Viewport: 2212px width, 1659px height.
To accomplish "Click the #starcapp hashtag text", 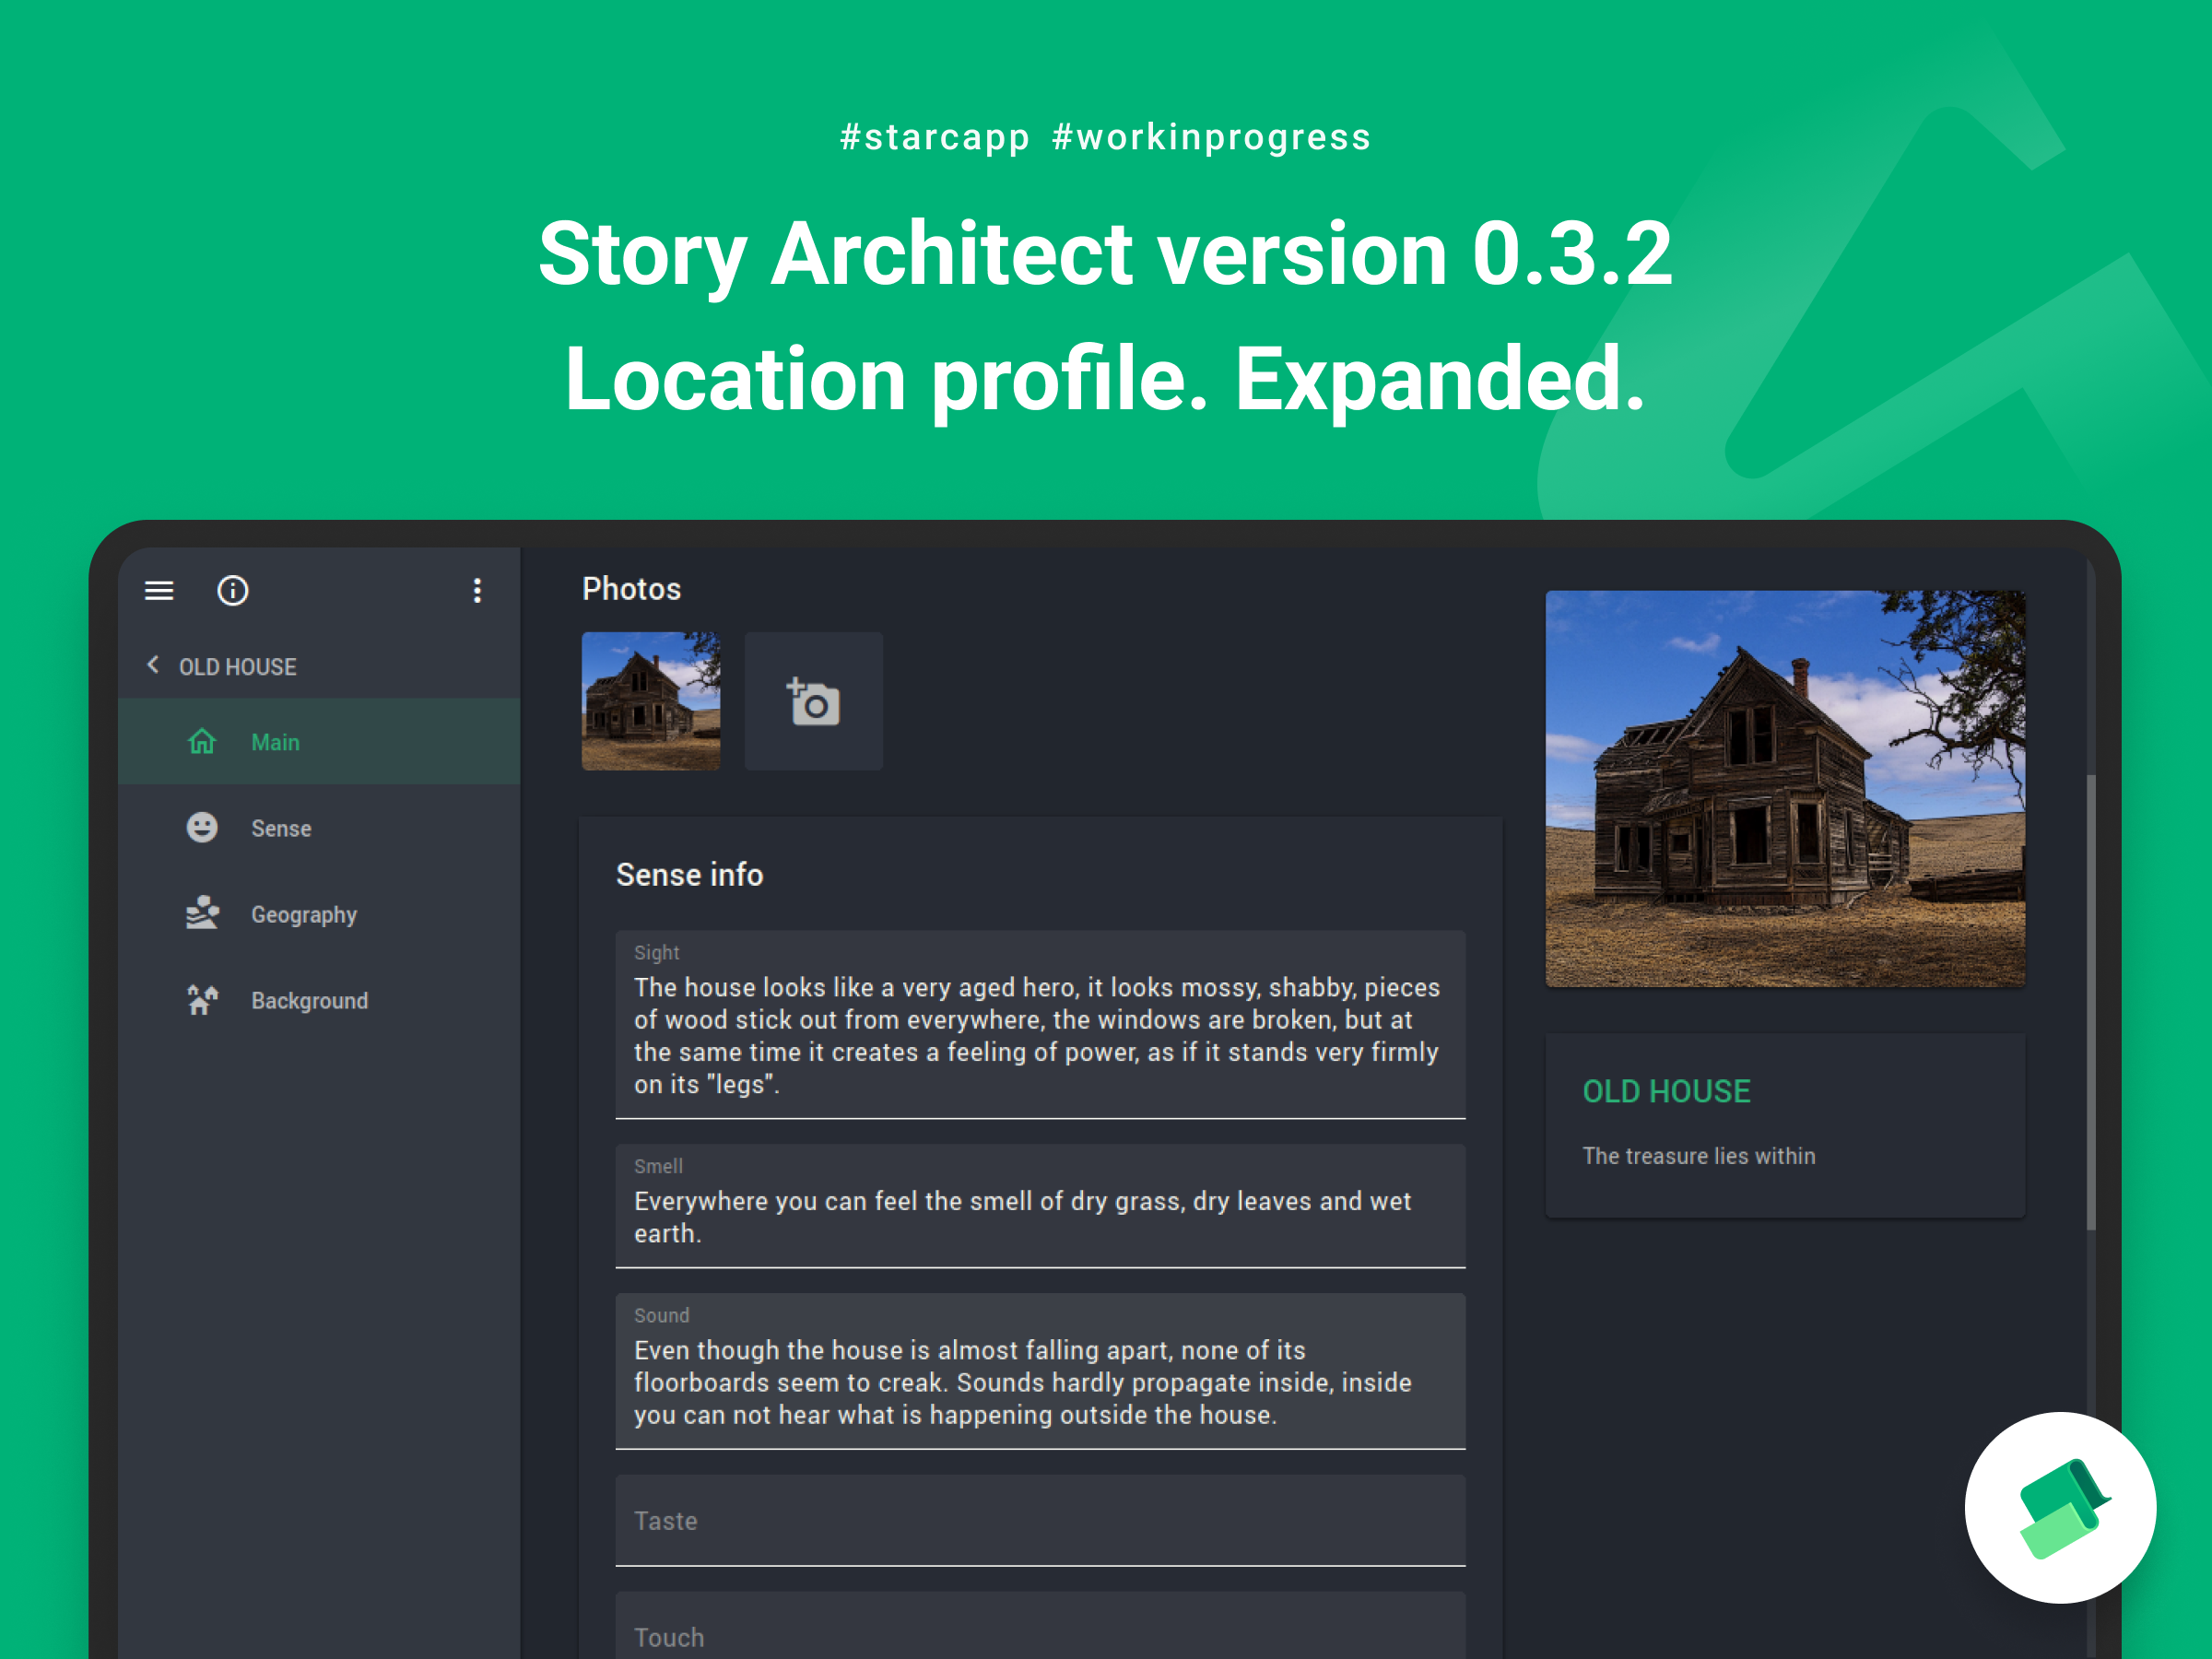I will [x=934, y=137].
